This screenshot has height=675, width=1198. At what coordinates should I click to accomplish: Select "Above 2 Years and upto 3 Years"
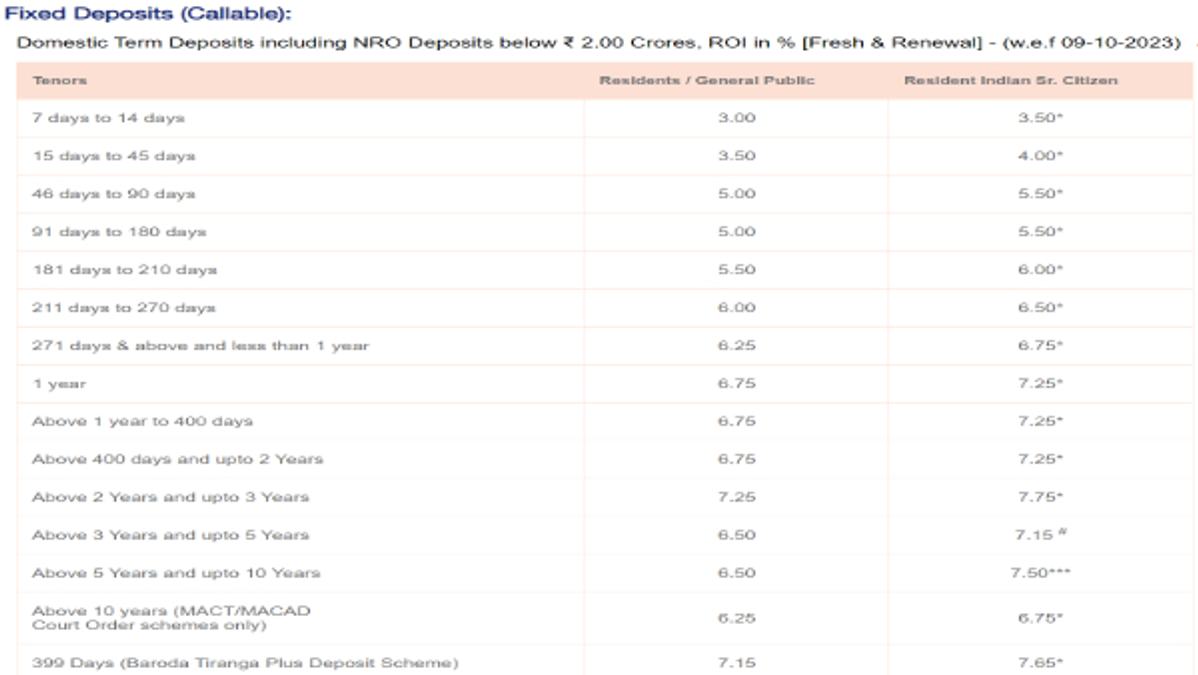pos(170,497)
